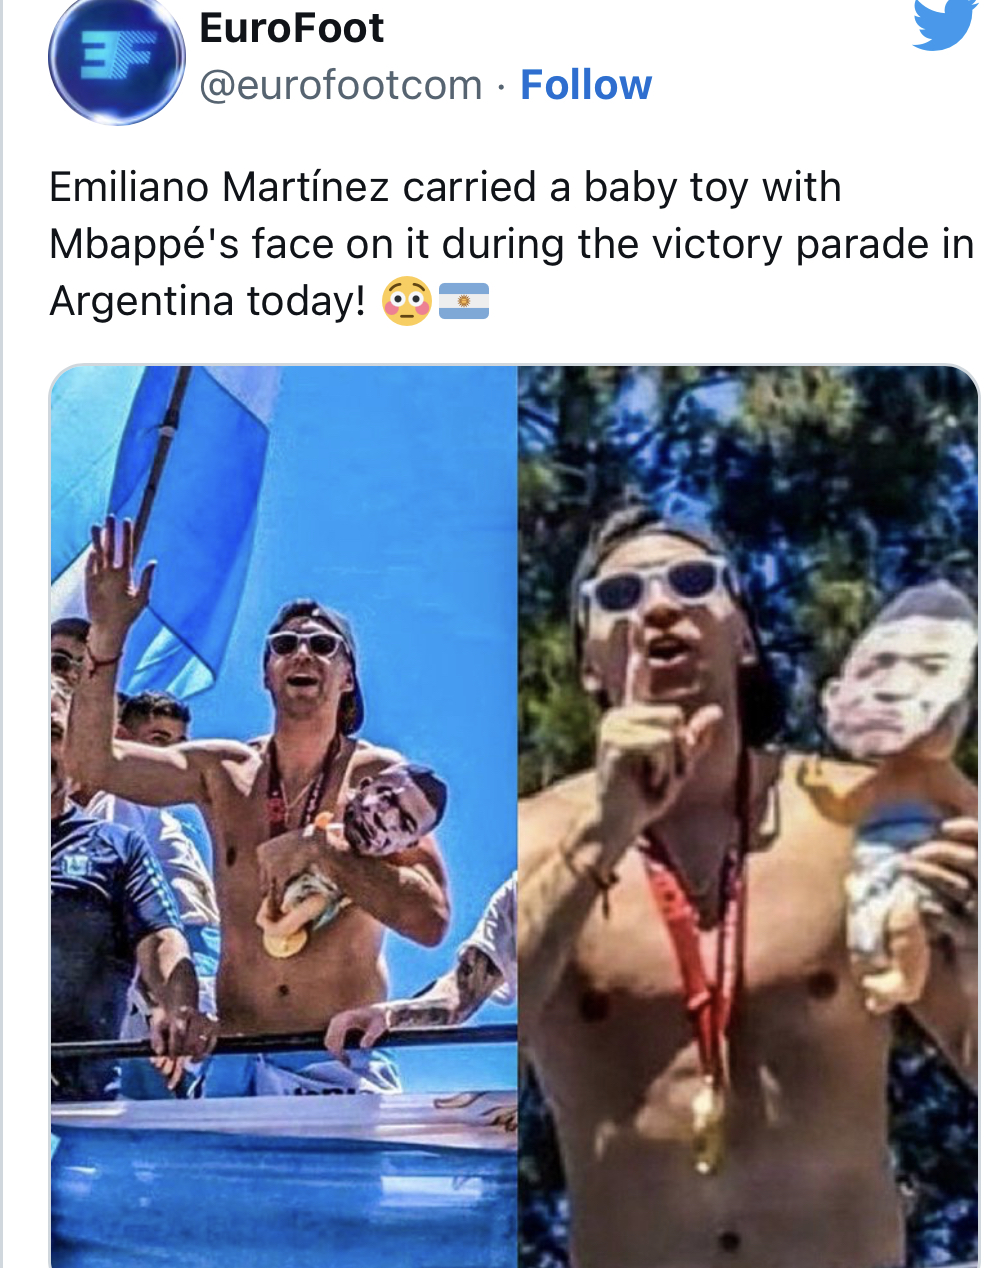Viewport: 1008px width, 1268px height.
Task: Follow the EuroFoot account
Action: point(586,85)
